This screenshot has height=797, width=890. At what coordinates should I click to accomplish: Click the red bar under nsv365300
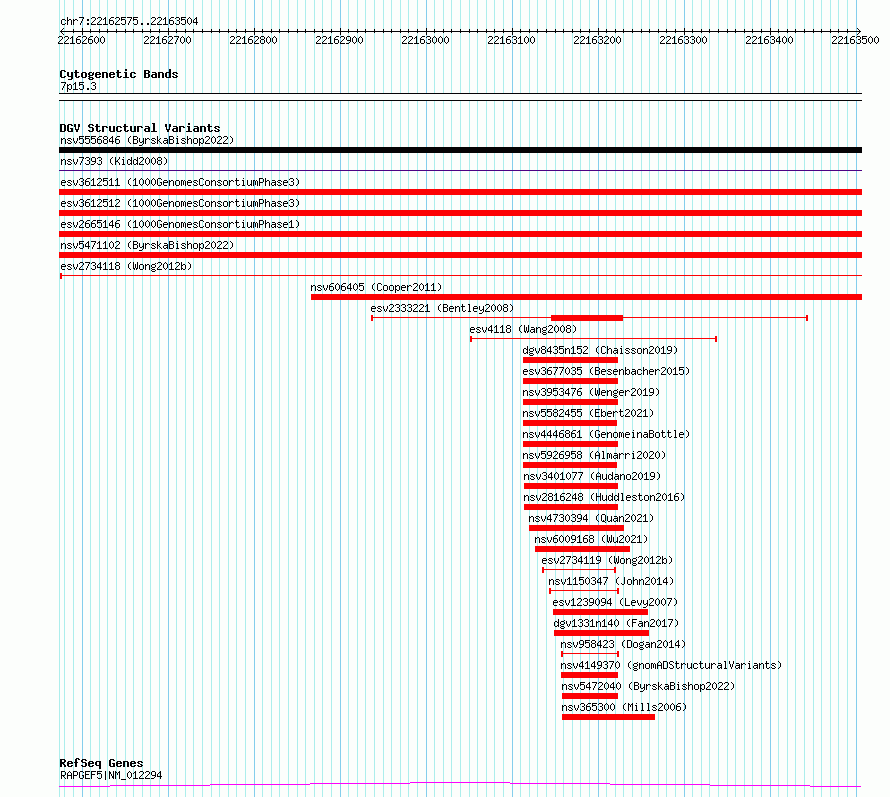coord(608,717)
